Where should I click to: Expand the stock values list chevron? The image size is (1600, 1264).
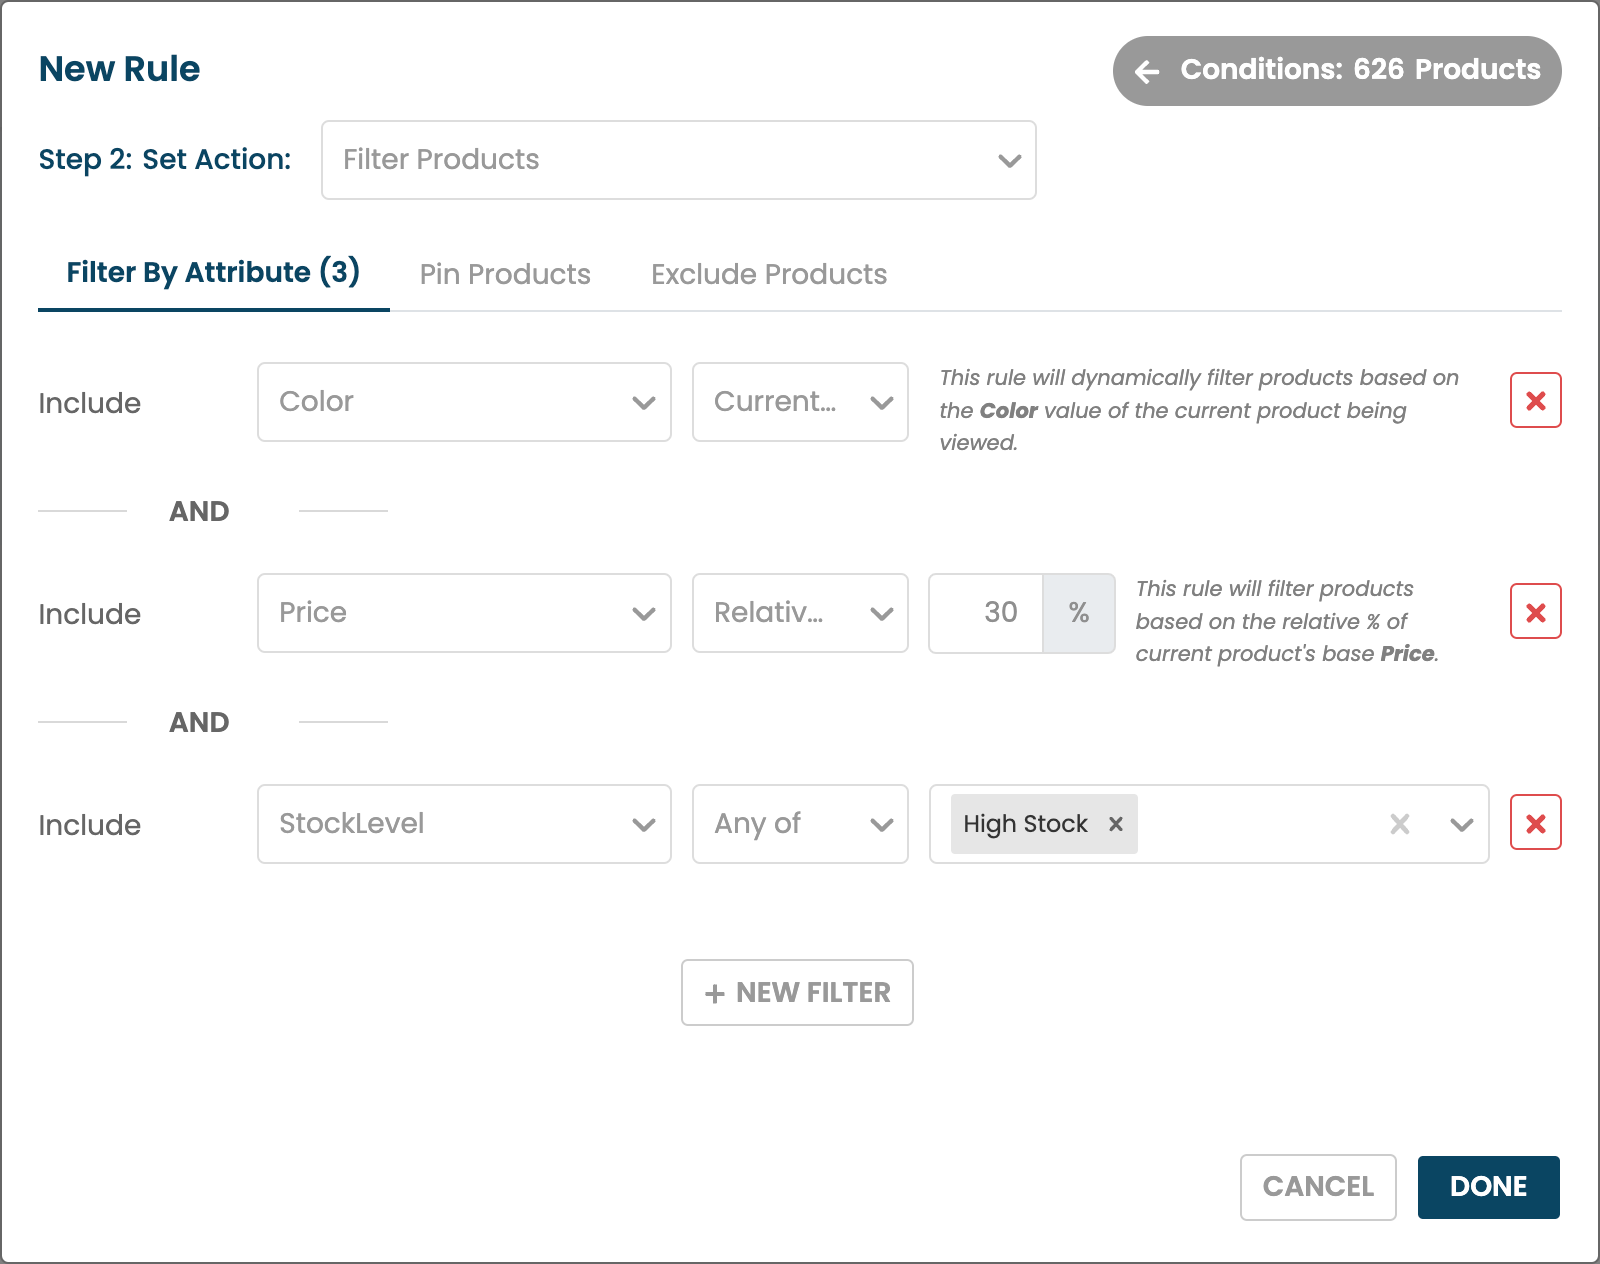[x=1461, y=824]
